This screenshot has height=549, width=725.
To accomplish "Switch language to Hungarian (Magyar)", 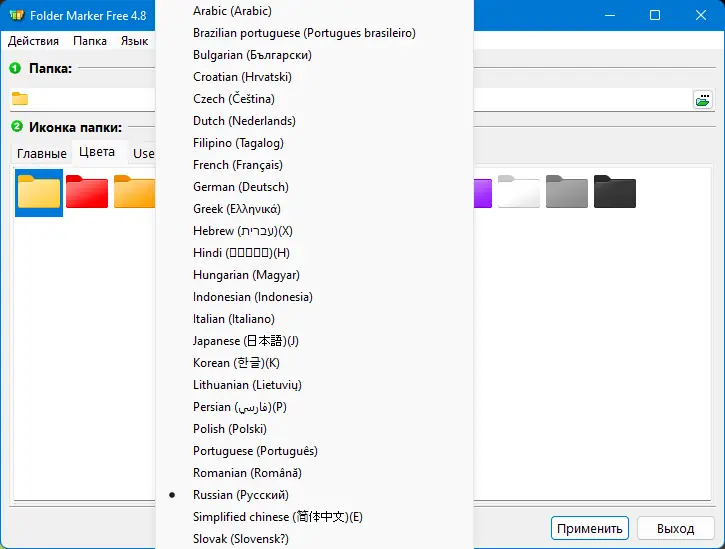I will coord(314,275).
